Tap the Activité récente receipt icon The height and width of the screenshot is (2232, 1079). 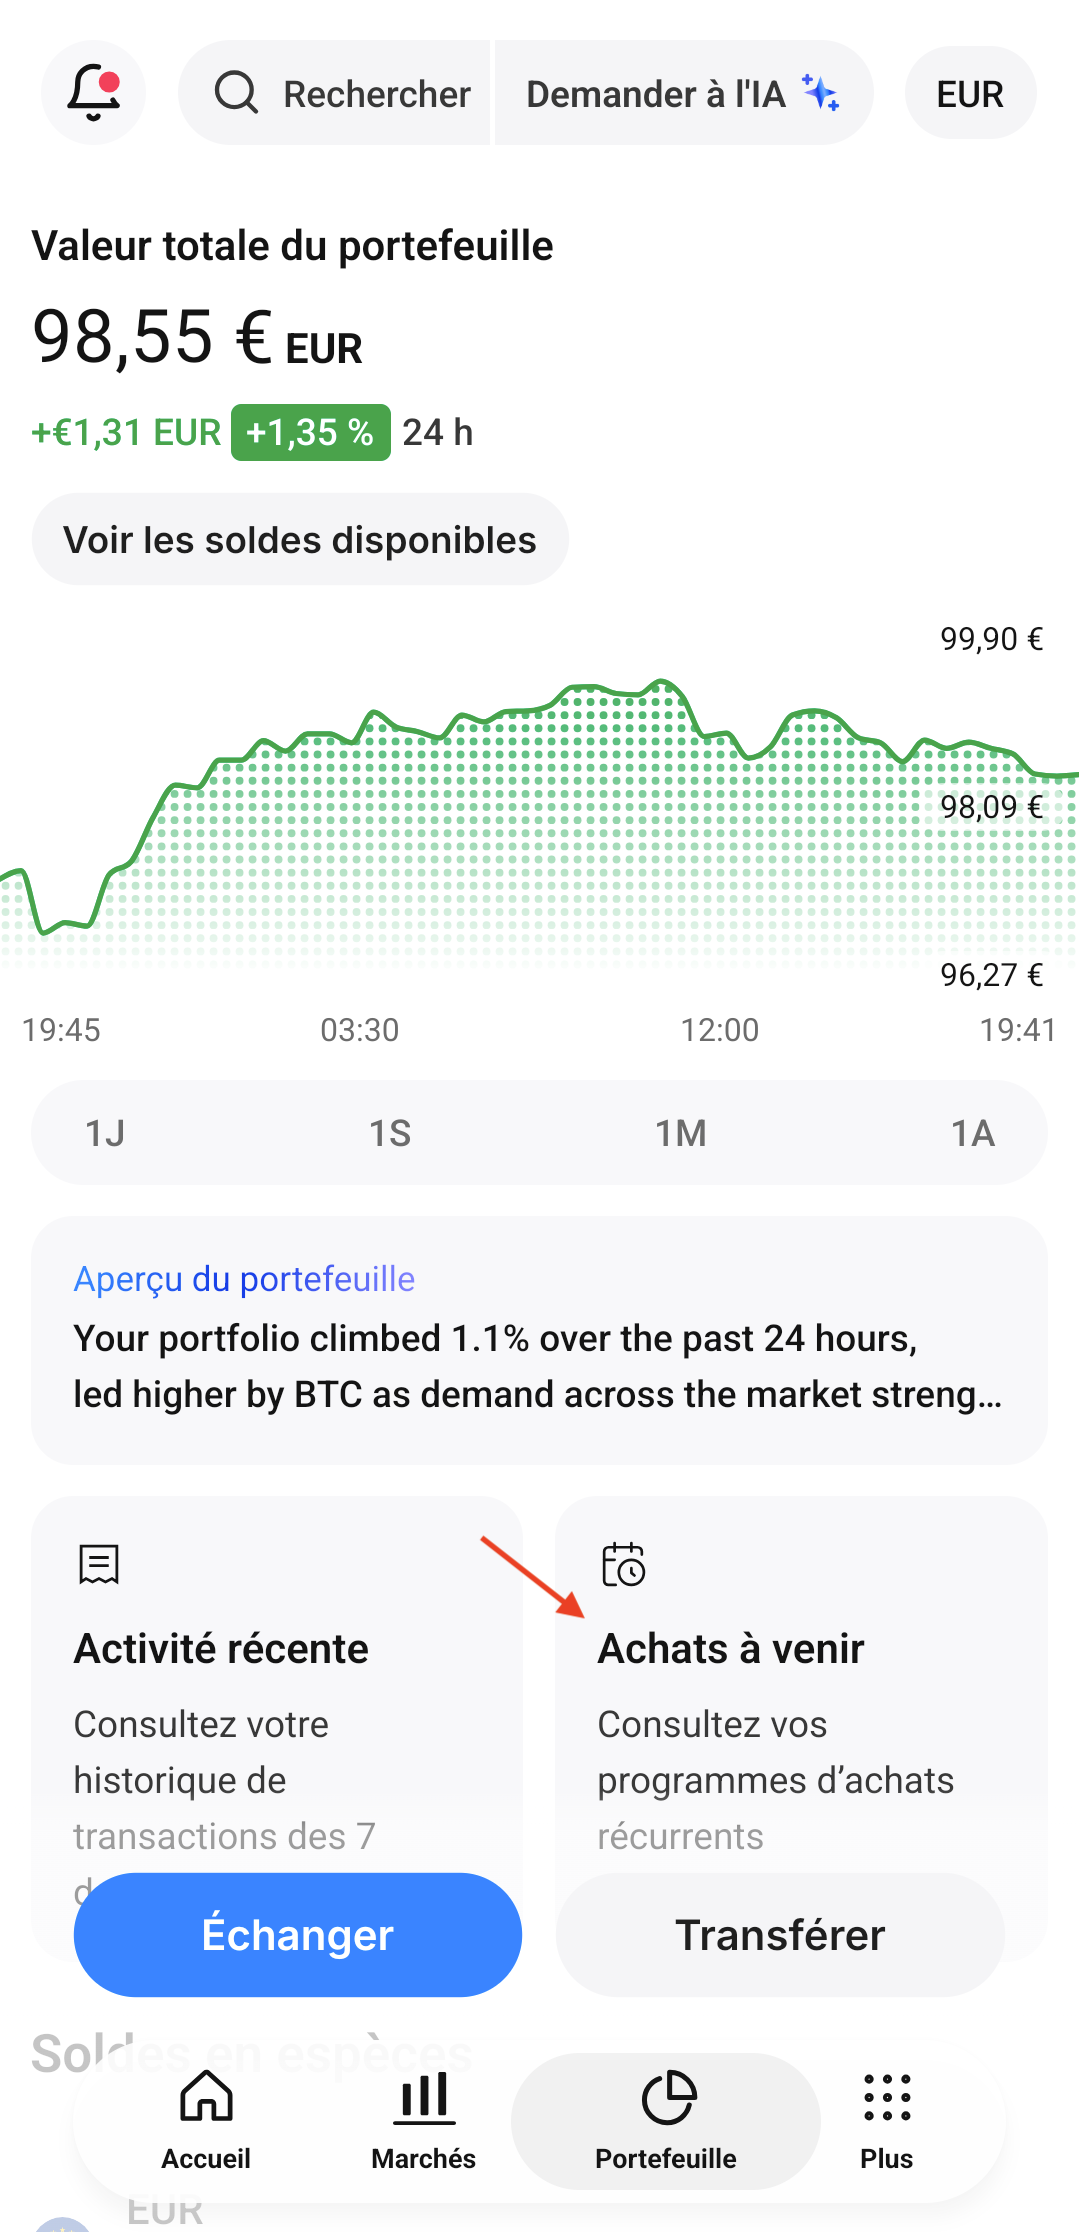[x=99, y=1565]
